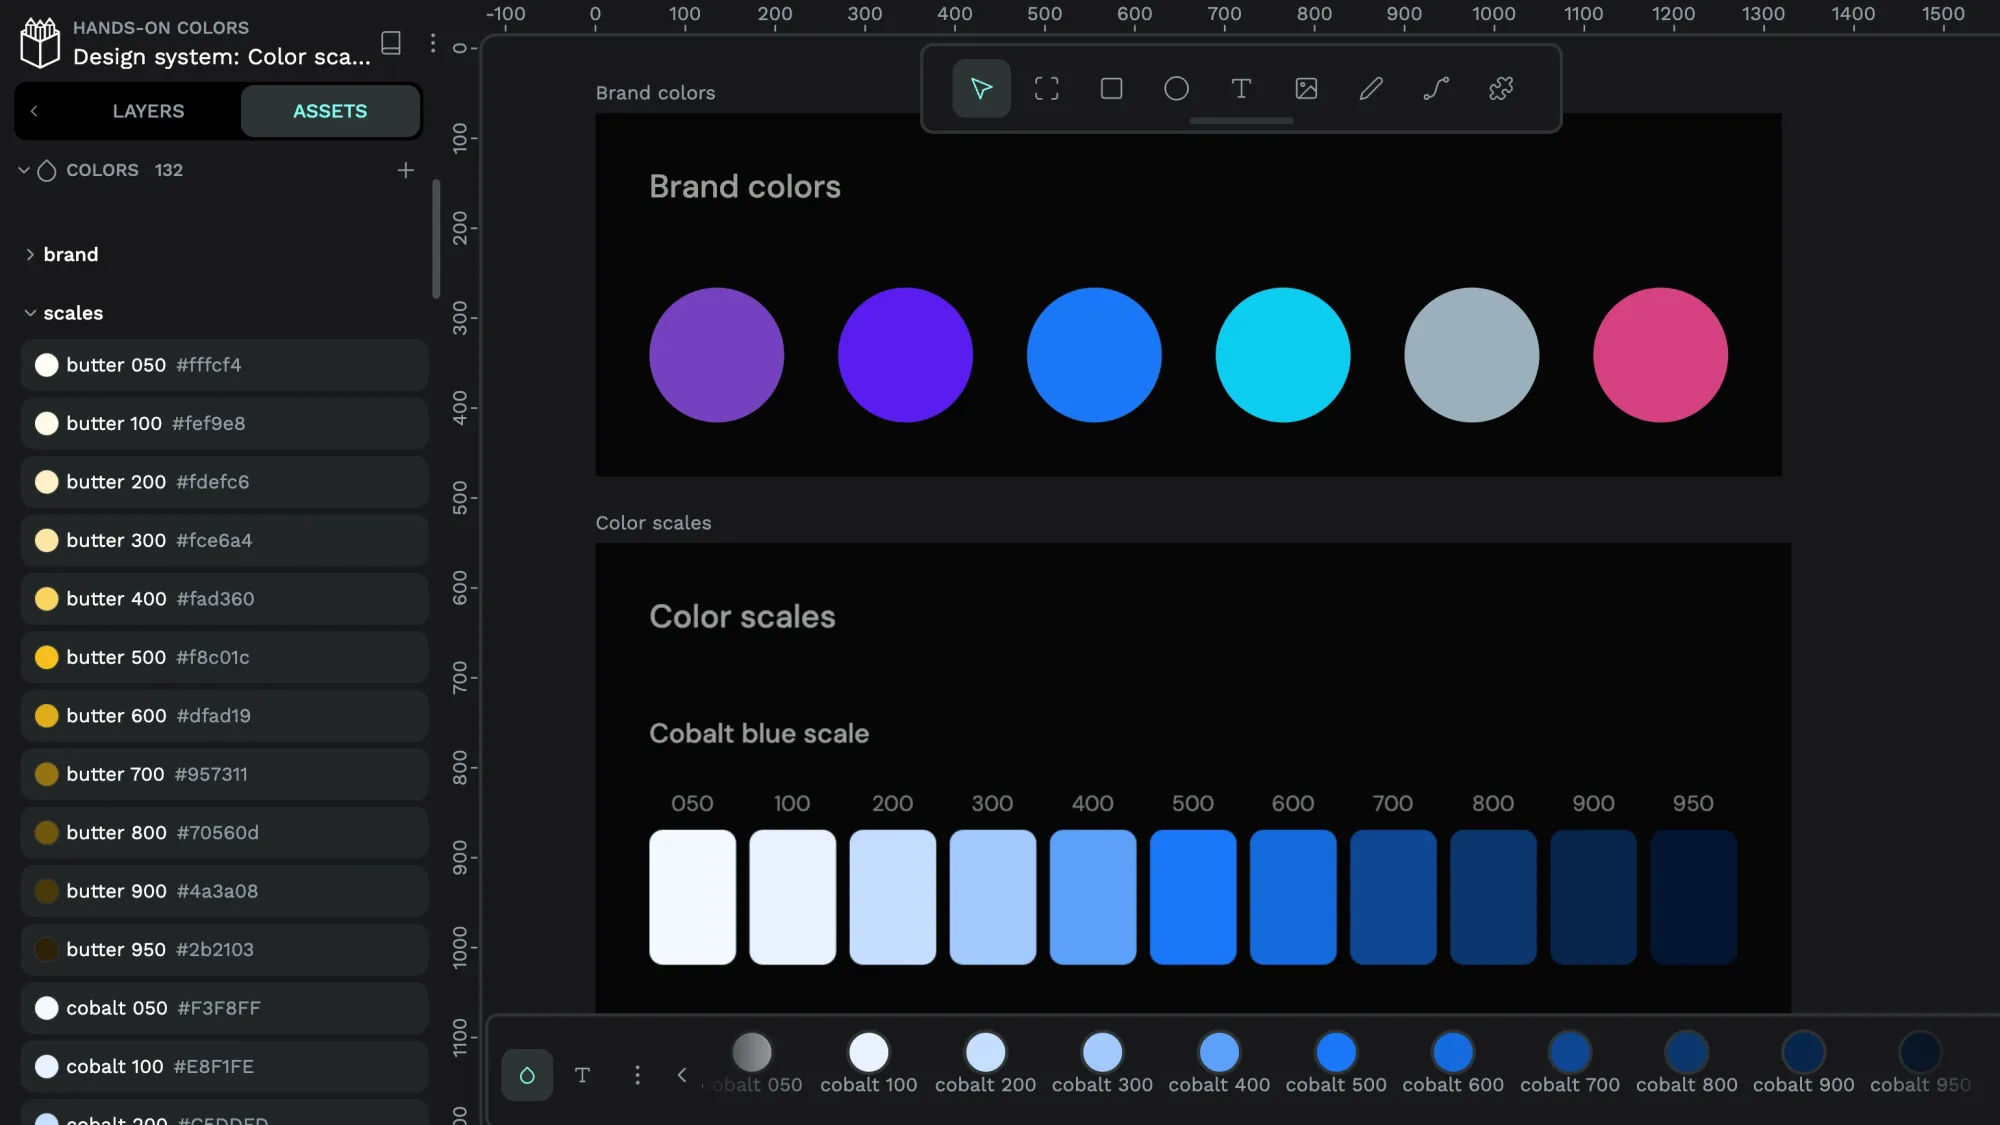Select the Board frame tool
Viewport: 2000px width, 1125px height.
tap(1046, 89)
